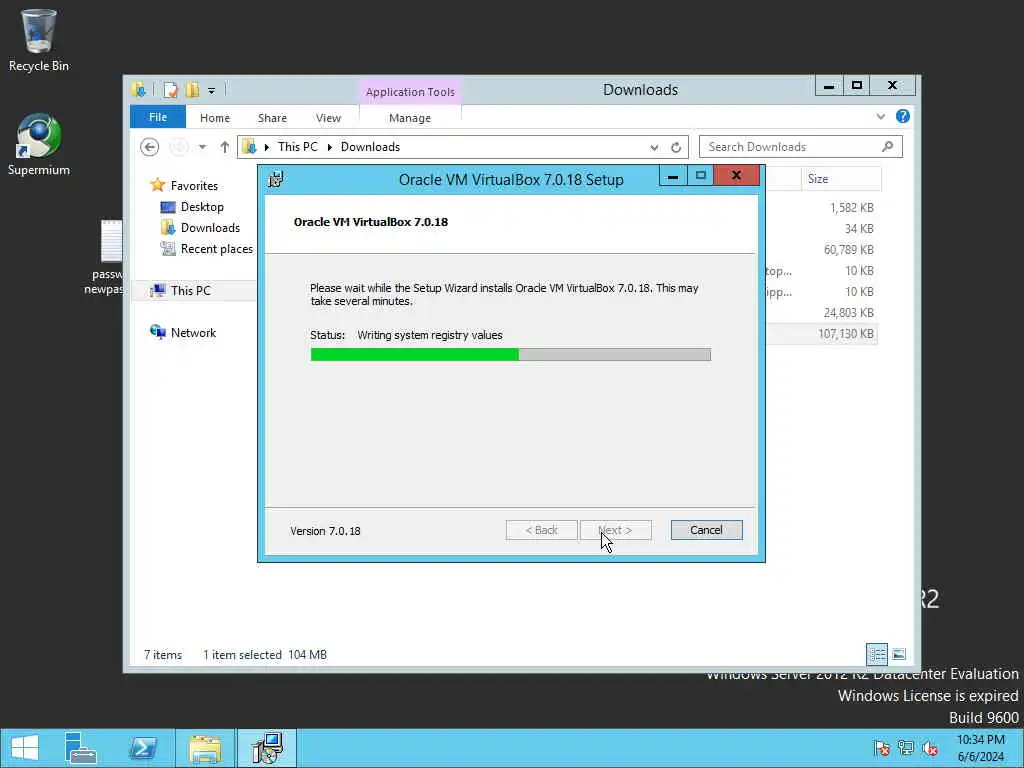The height and width of the screenshot is (768, 1024).
Task: Select the file sized 1,582 KB
Action: 852,208
